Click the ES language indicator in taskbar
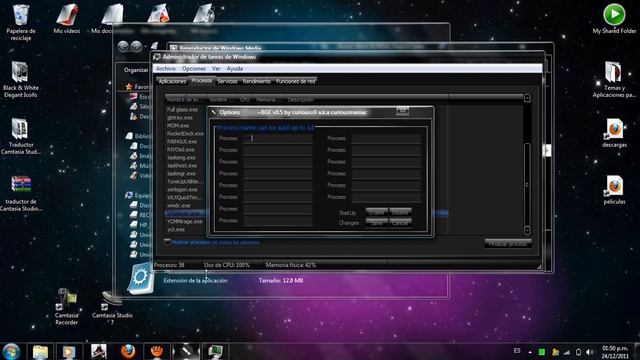This screenshot has width=640, height=360. coord(517,351)
